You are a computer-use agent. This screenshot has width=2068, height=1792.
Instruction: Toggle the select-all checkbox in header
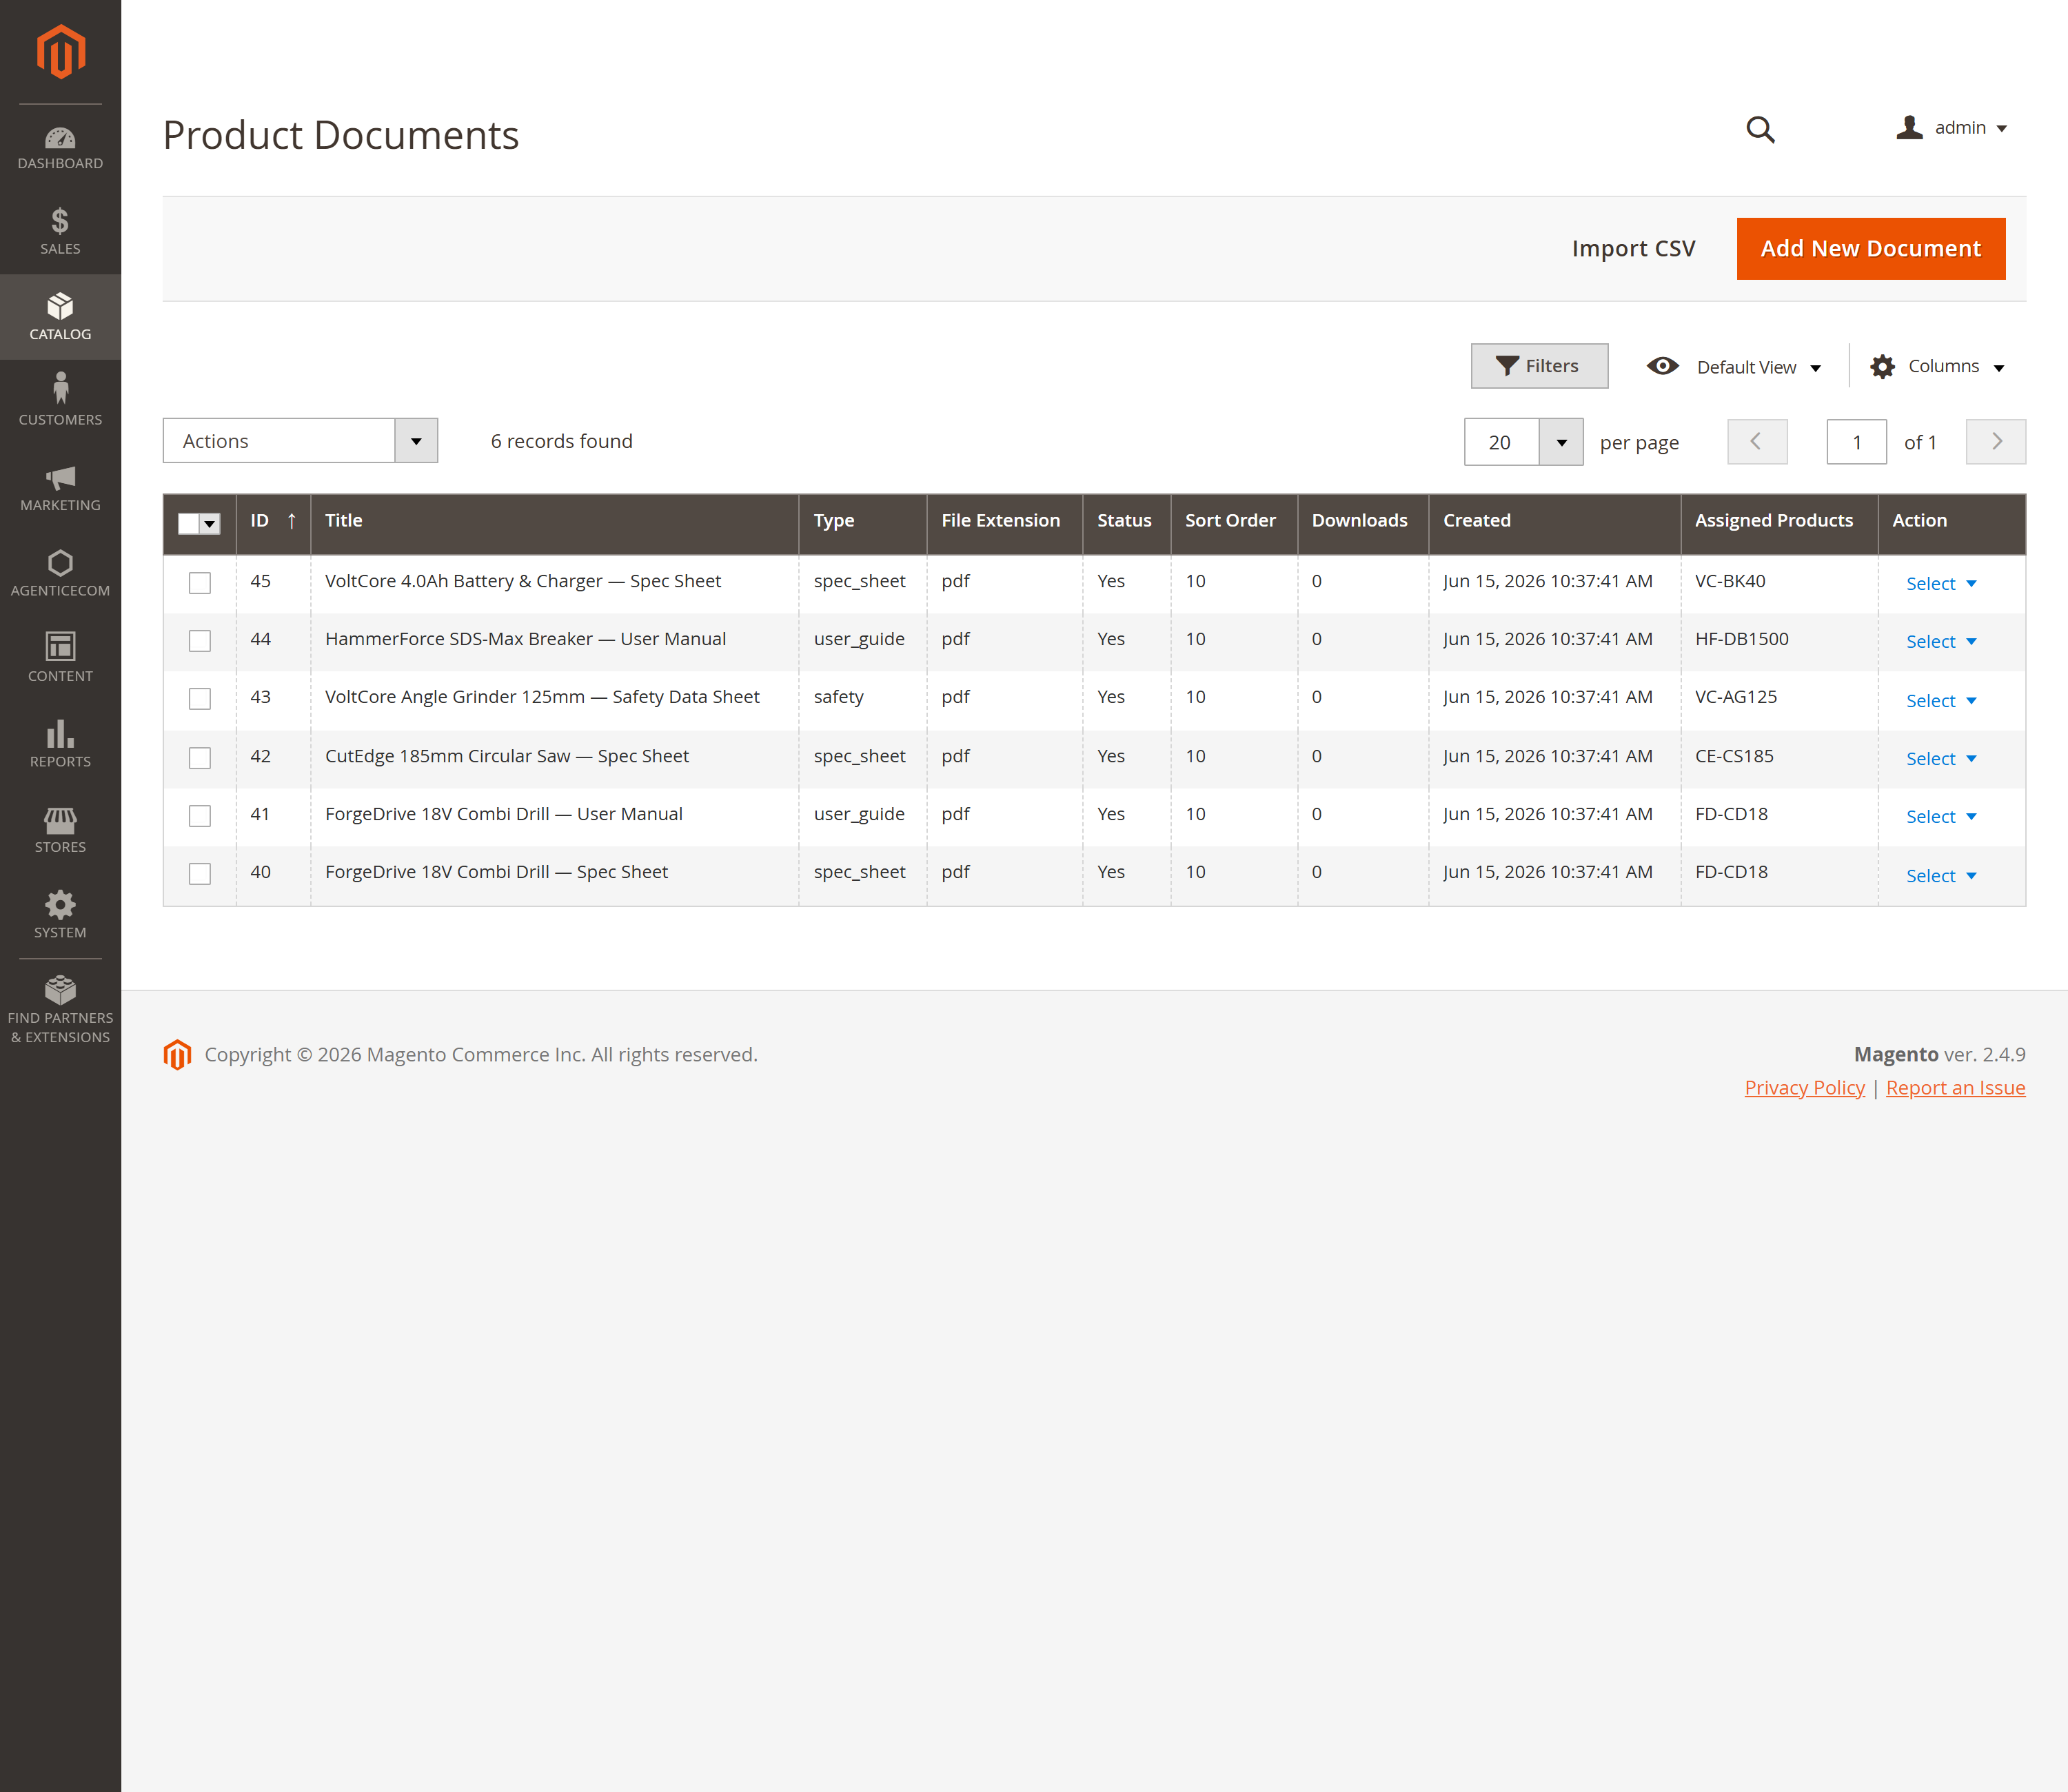point(188,523)
